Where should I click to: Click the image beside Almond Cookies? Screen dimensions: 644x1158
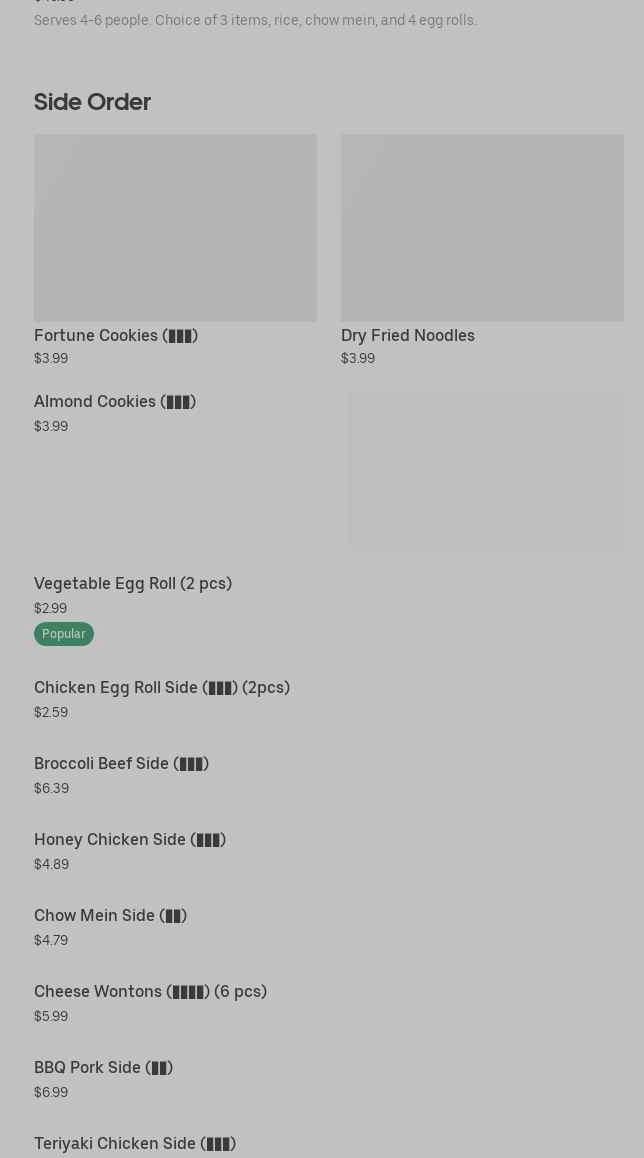(x=486, y=470)
